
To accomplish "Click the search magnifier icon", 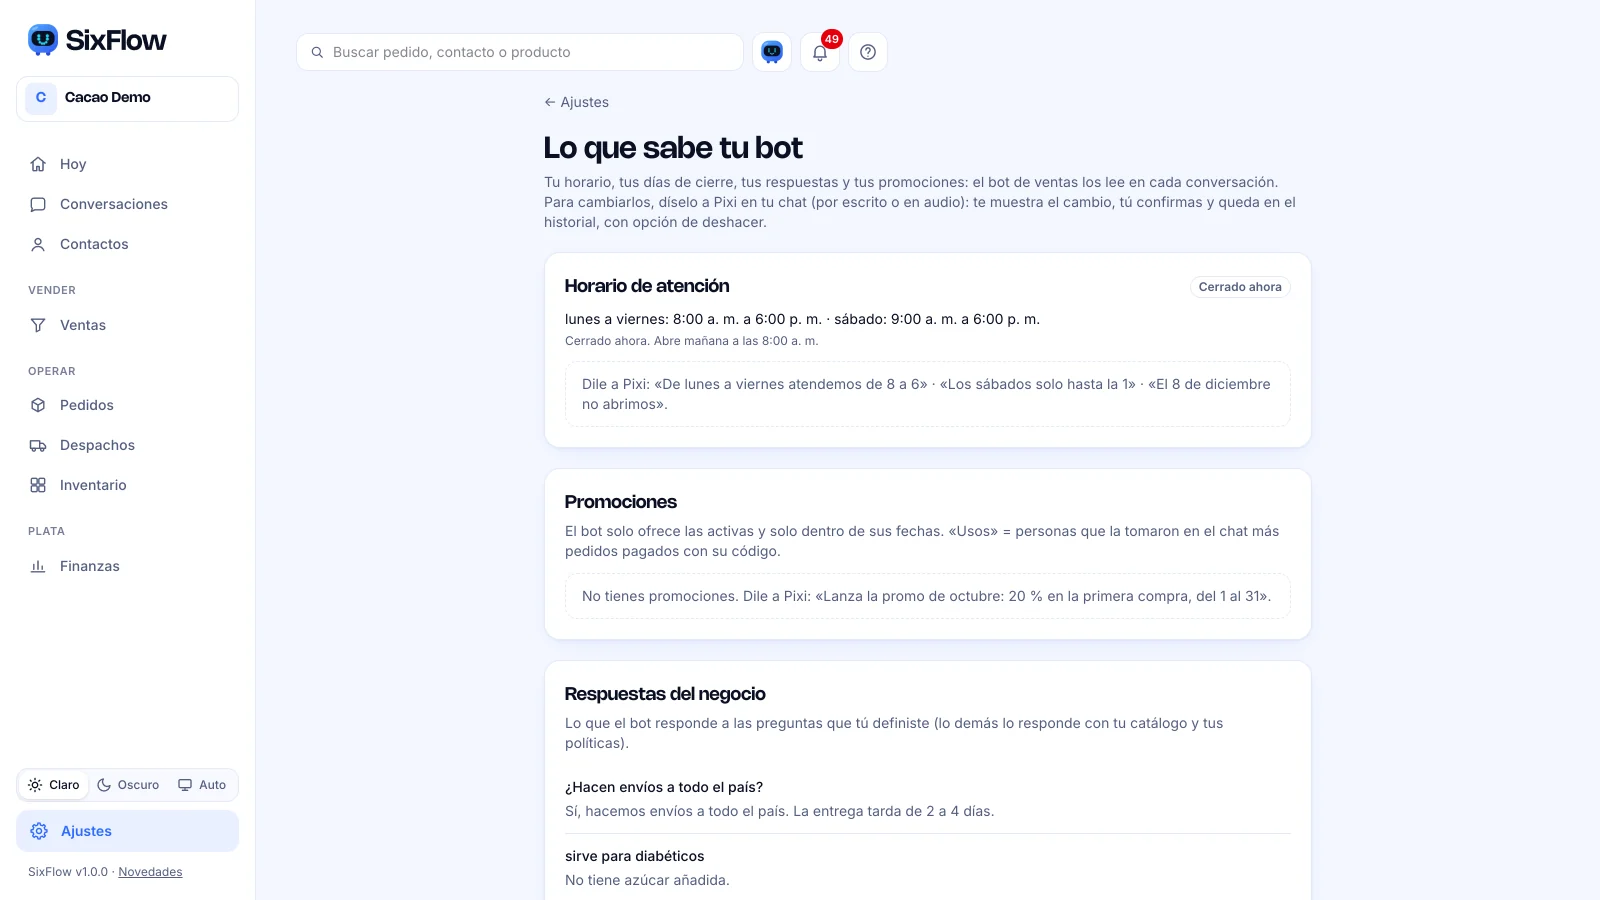I will [x=317, y=52].
